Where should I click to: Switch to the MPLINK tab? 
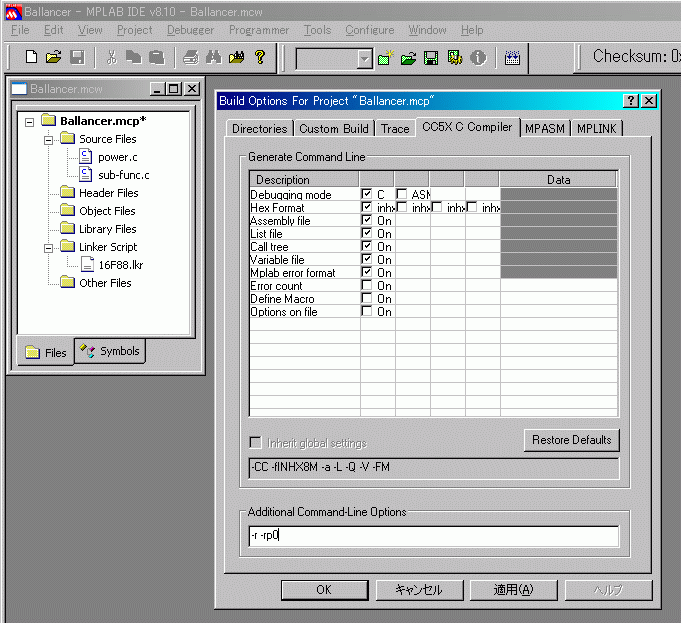point(596,129)
